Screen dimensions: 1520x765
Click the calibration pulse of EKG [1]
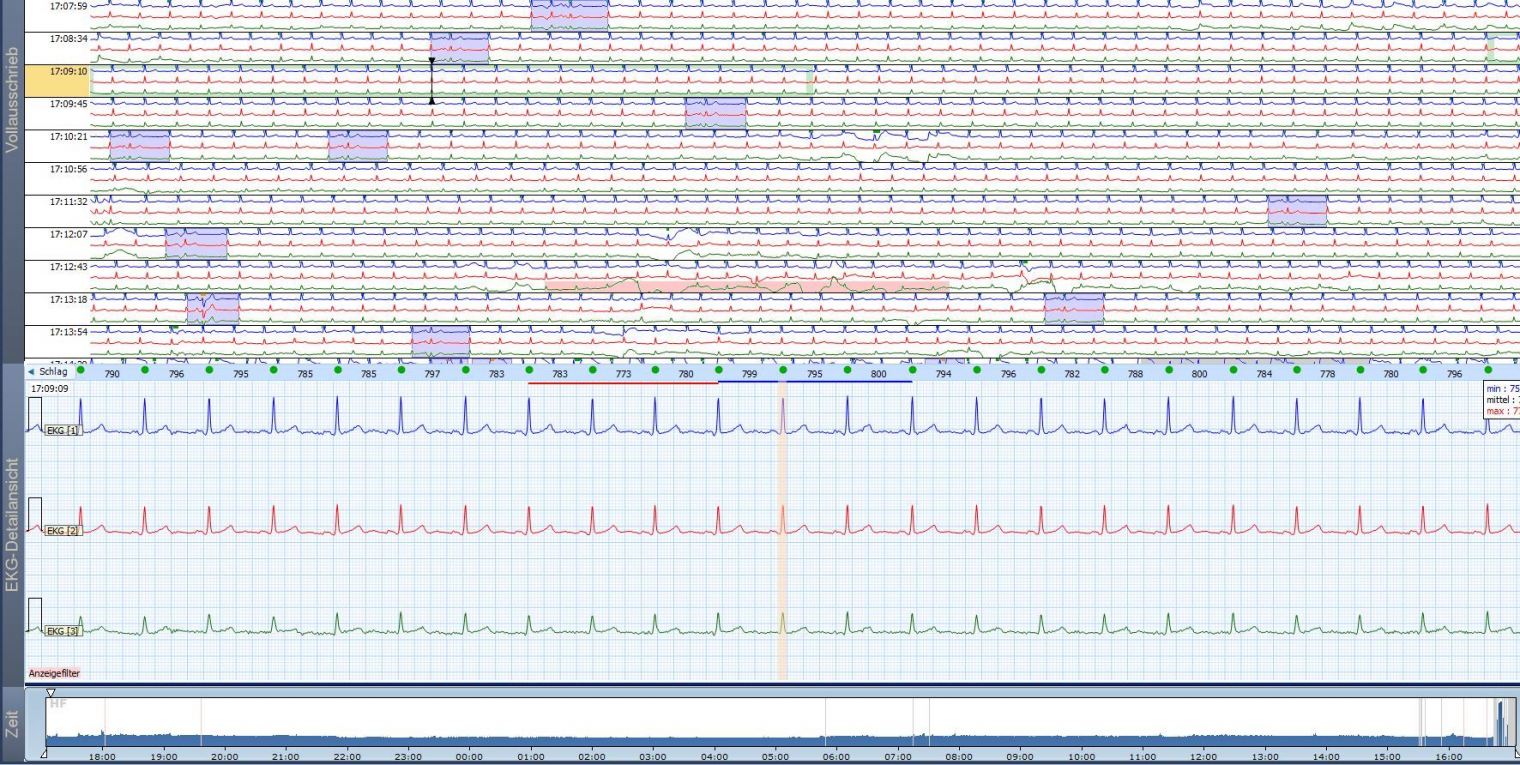(34, 414)
